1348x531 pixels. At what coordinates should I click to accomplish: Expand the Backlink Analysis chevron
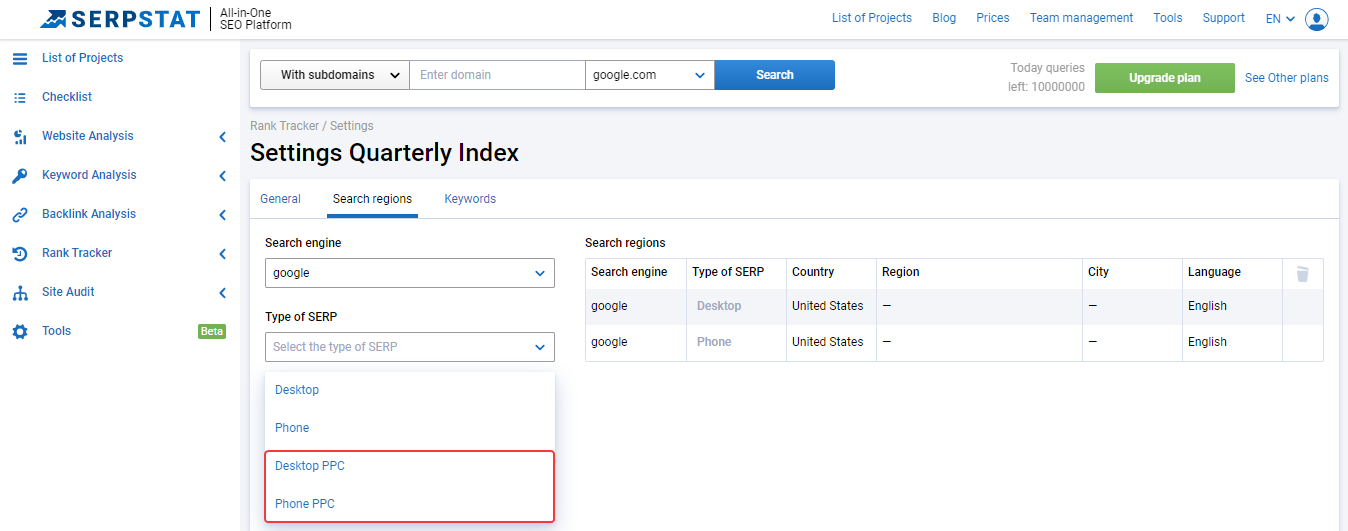click(x=222, y=215)
